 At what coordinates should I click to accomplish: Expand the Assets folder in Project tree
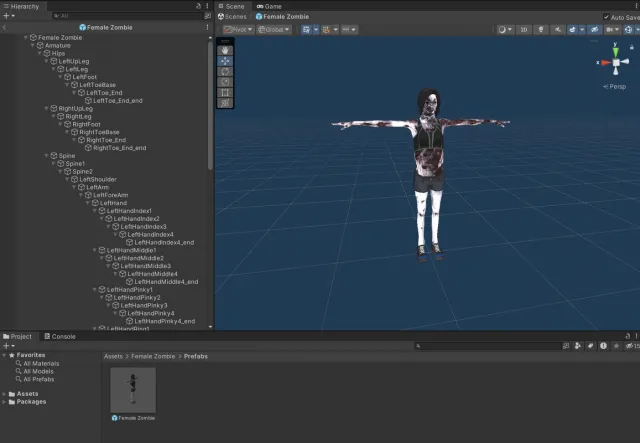click(x=4, y=394)
